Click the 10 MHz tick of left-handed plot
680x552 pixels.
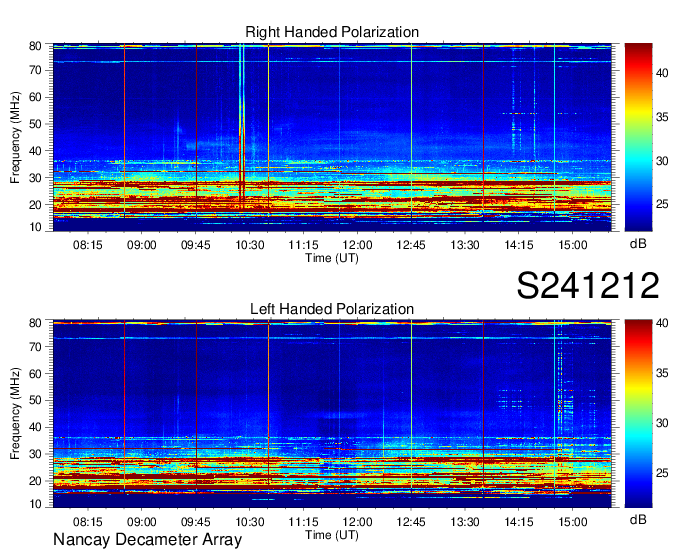tap(35, 504)
